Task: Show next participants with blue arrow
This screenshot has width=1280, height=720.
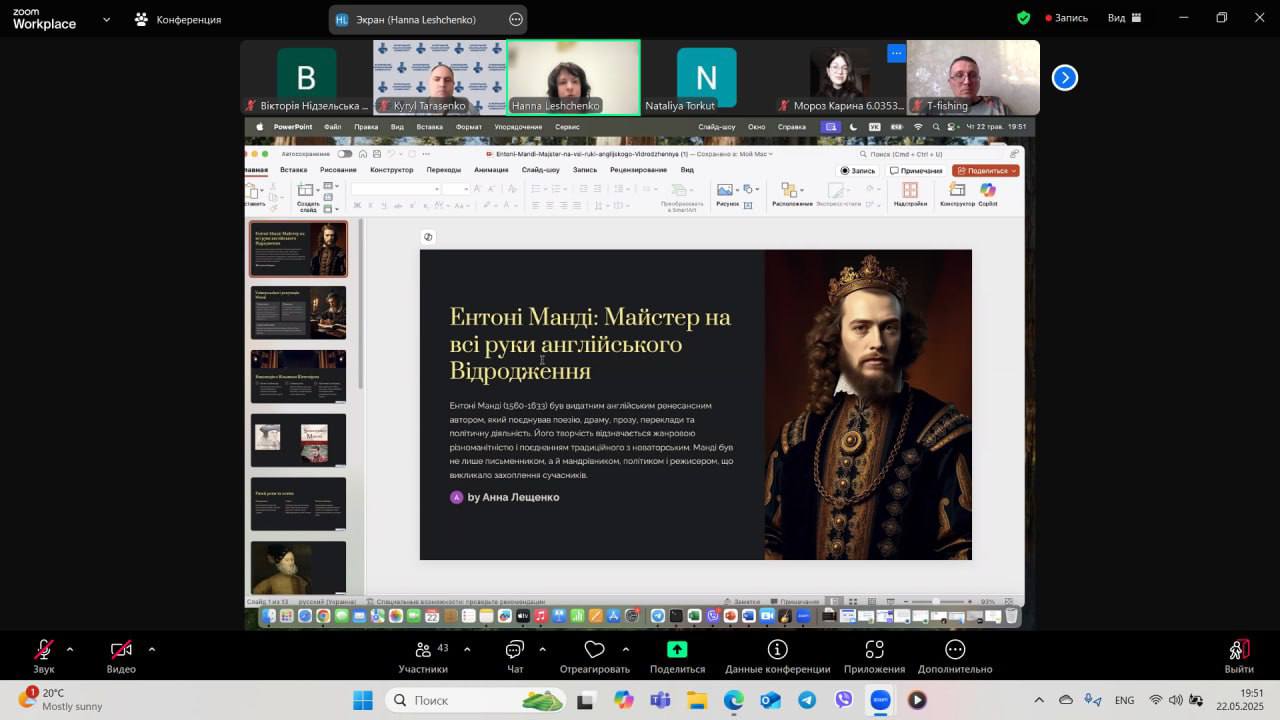Action: point(1065,77)
